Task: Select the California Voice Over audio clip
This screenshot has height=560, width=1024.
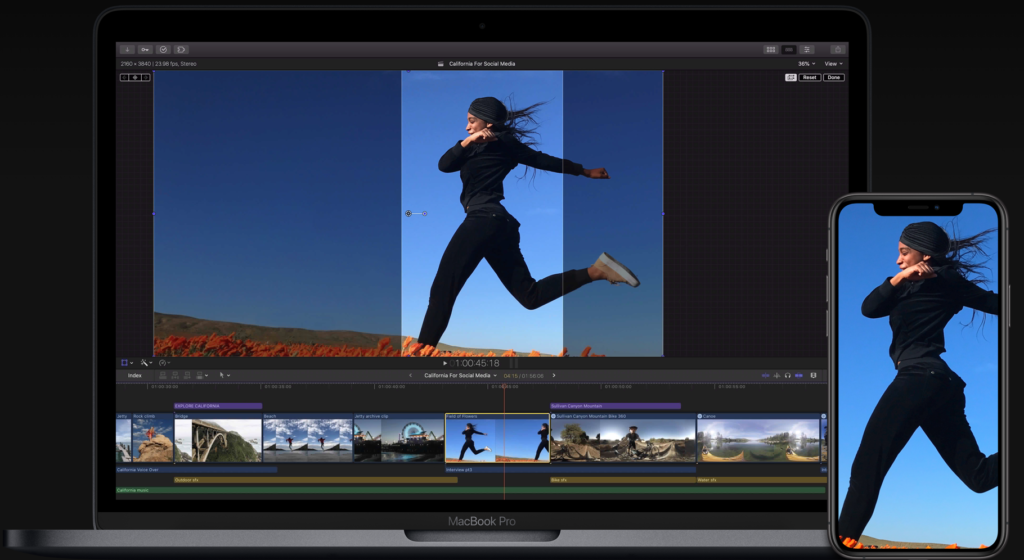Action: click(x=197, y=469)
